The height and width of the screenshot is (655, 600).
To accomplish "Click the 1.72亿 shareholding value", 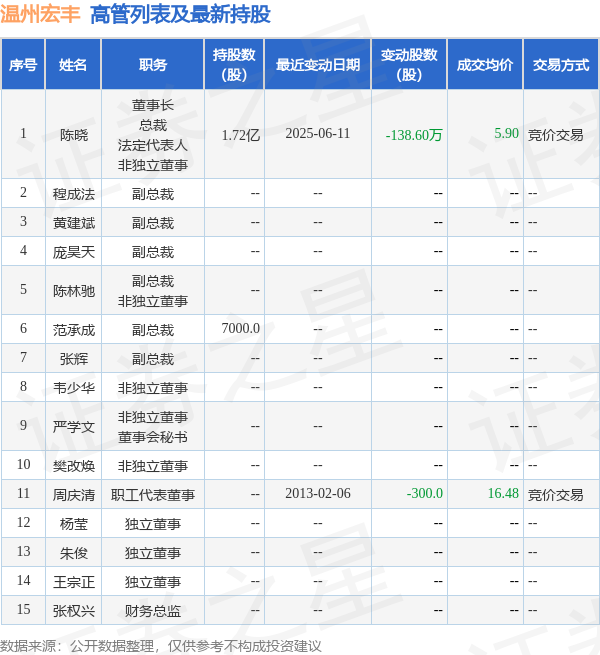I will click(x=241, y=135).
